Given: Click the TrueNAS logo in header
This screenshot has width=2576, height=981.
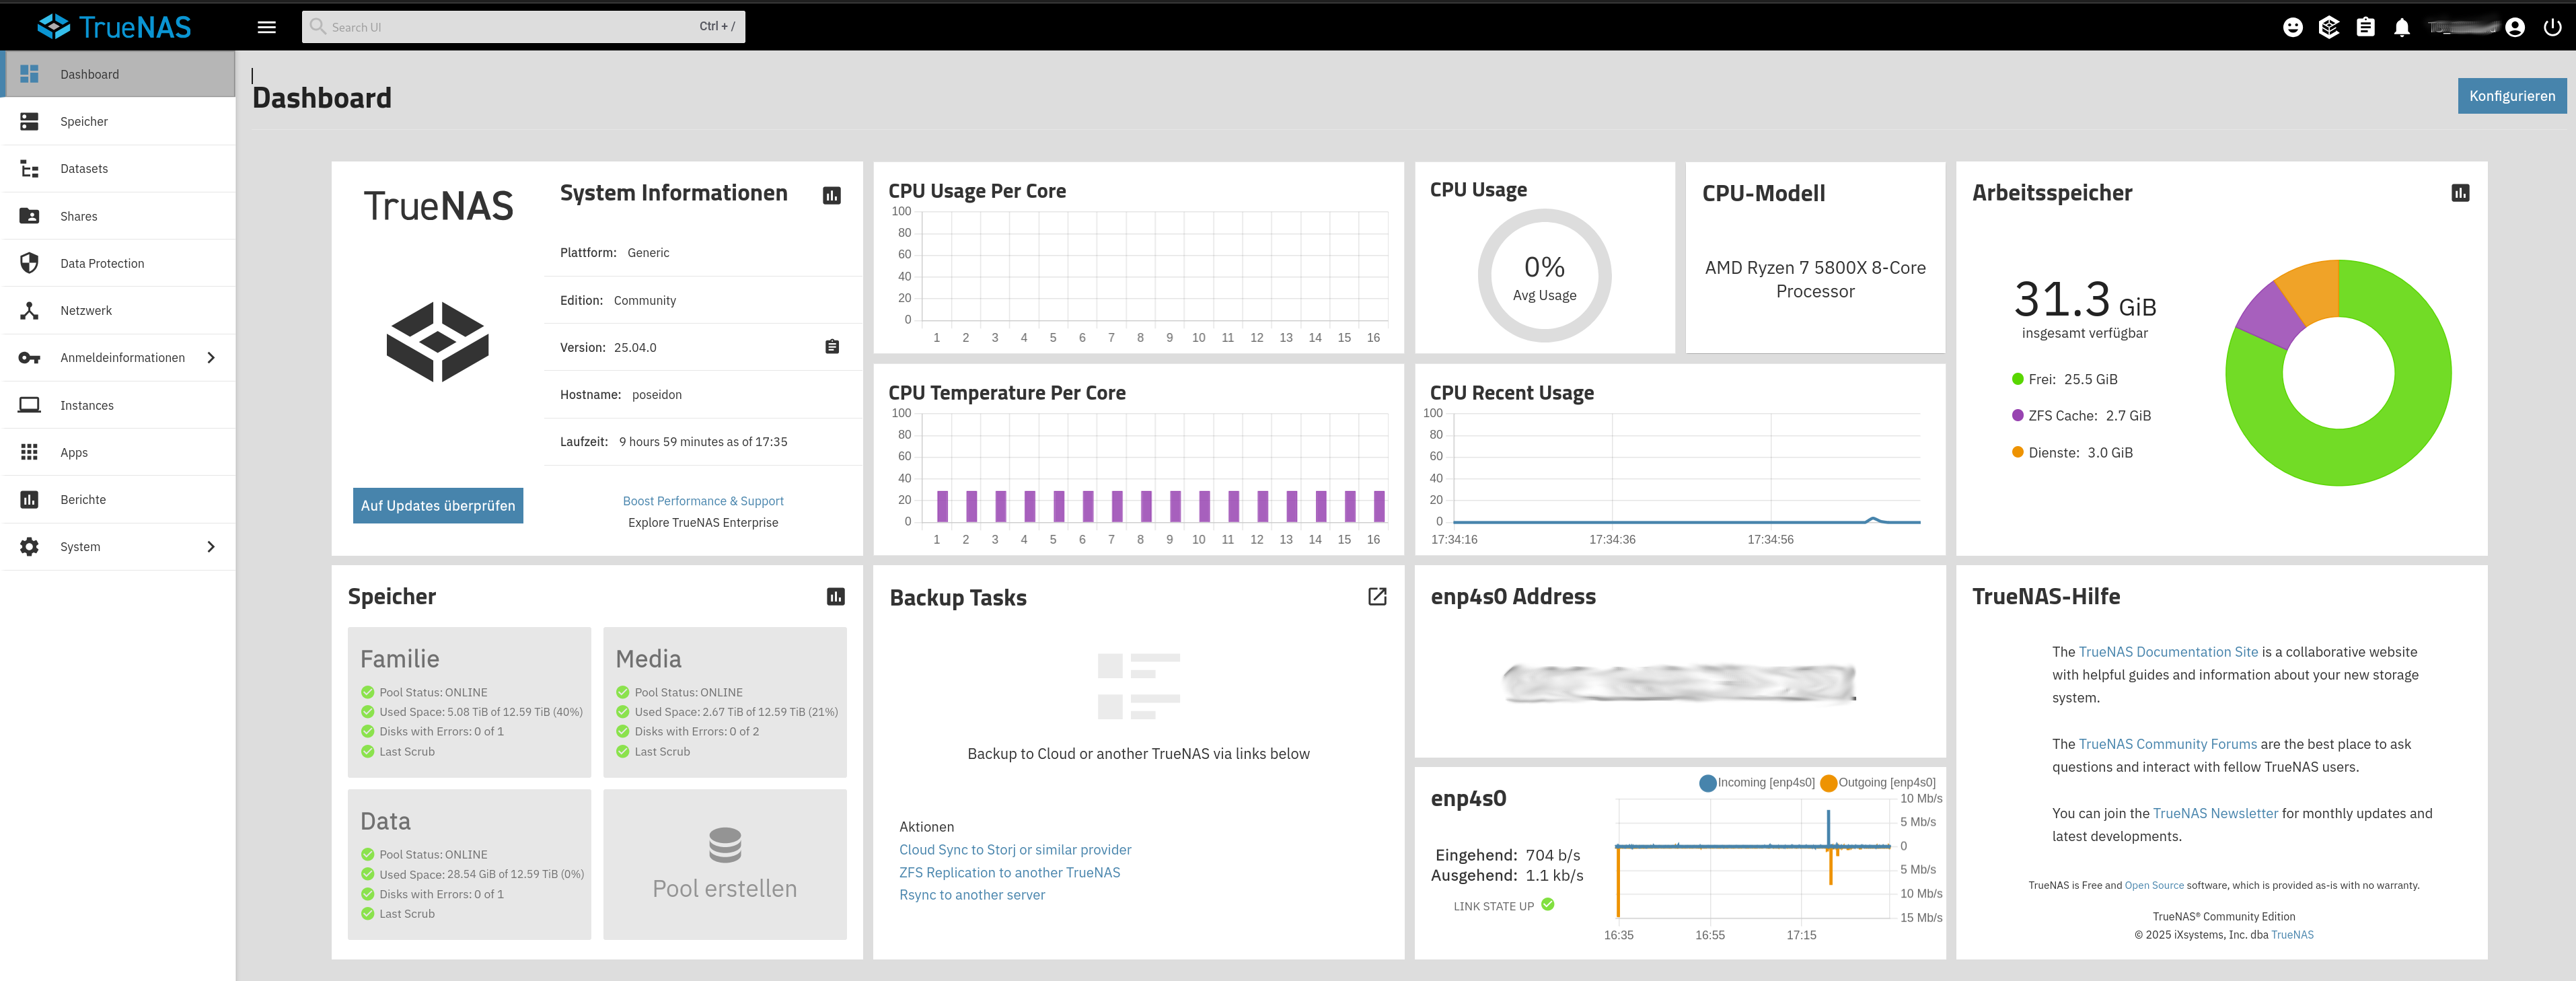Looking at the screenshot, I should click(x=114, y=27).
